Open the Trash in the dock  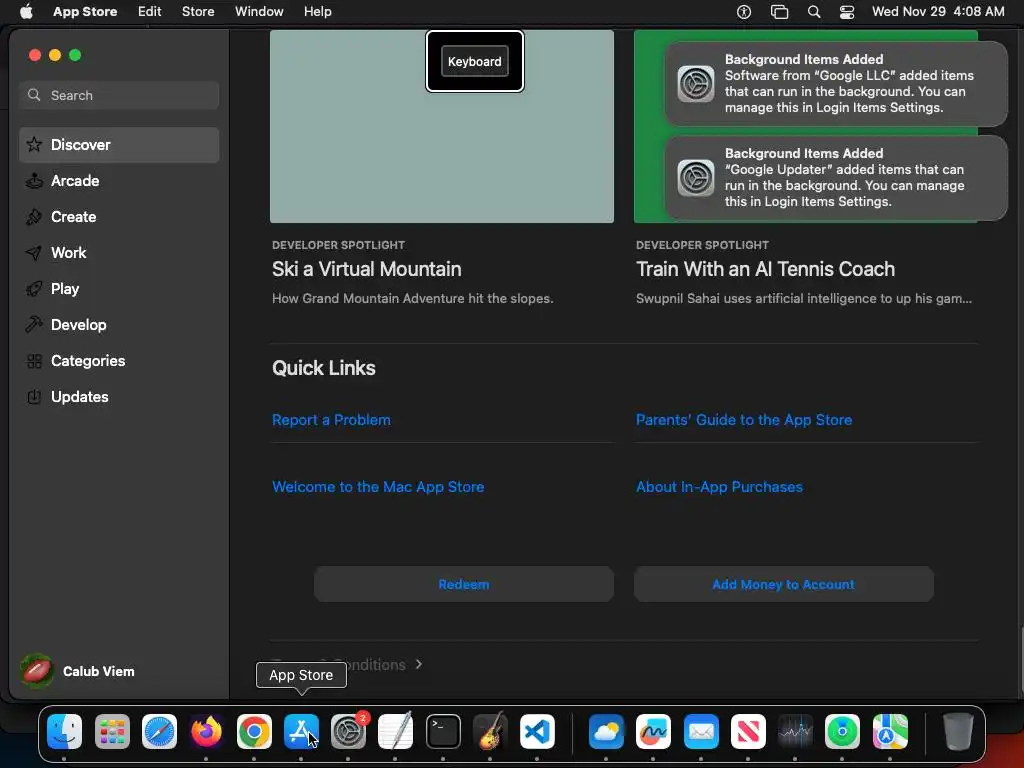[x=958, y=731]
